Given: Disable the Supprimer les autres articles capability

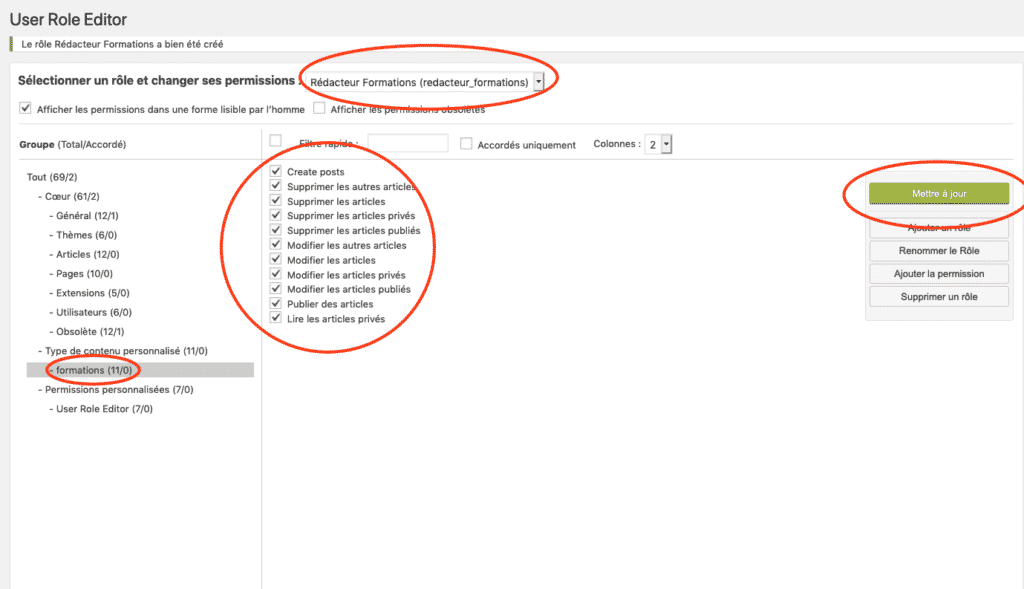Looking at the screenshot, I should (x=275, y=185).
